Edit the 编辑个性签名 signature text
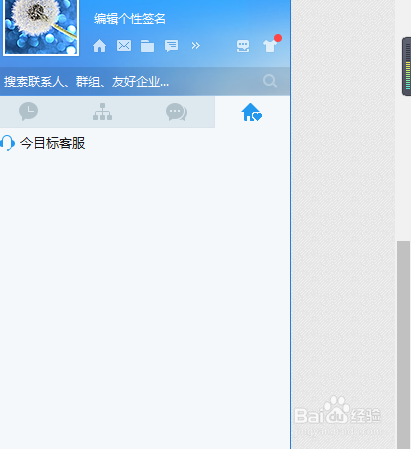This screenshot has width=411, height=449. (x=130, y=19)
